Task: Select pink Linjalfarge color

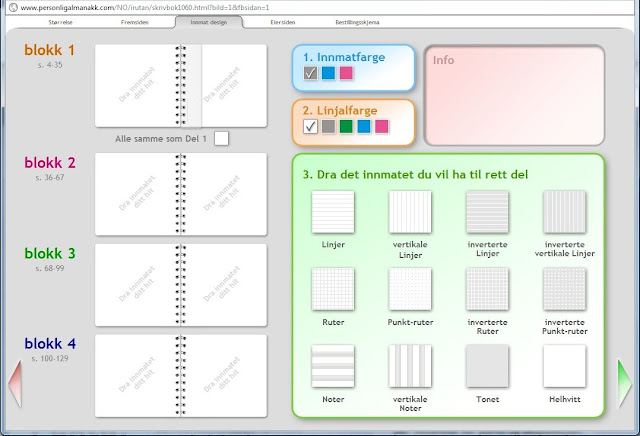Action: click(382, 126)
